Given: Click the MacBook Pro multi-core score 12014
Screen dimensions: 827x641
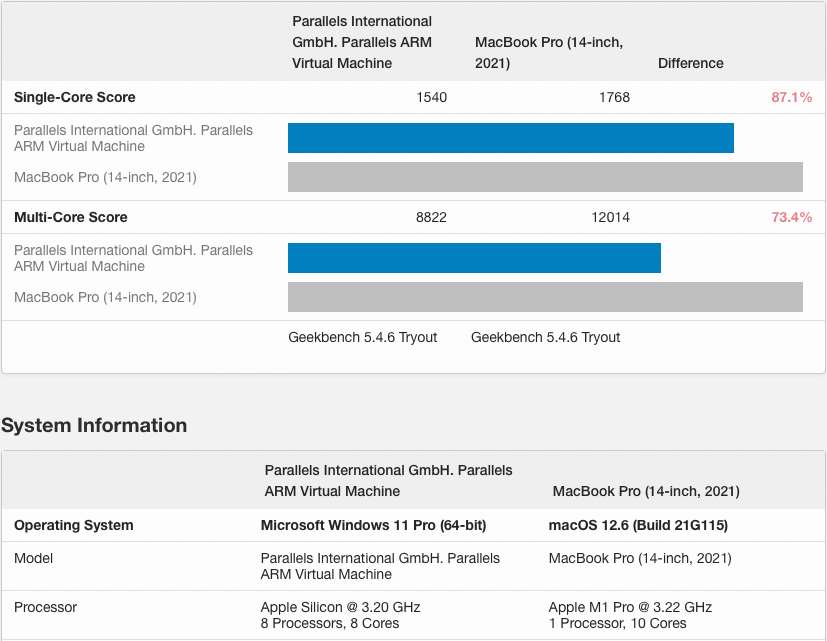Looking at the screenshot, I should [610, 217].
